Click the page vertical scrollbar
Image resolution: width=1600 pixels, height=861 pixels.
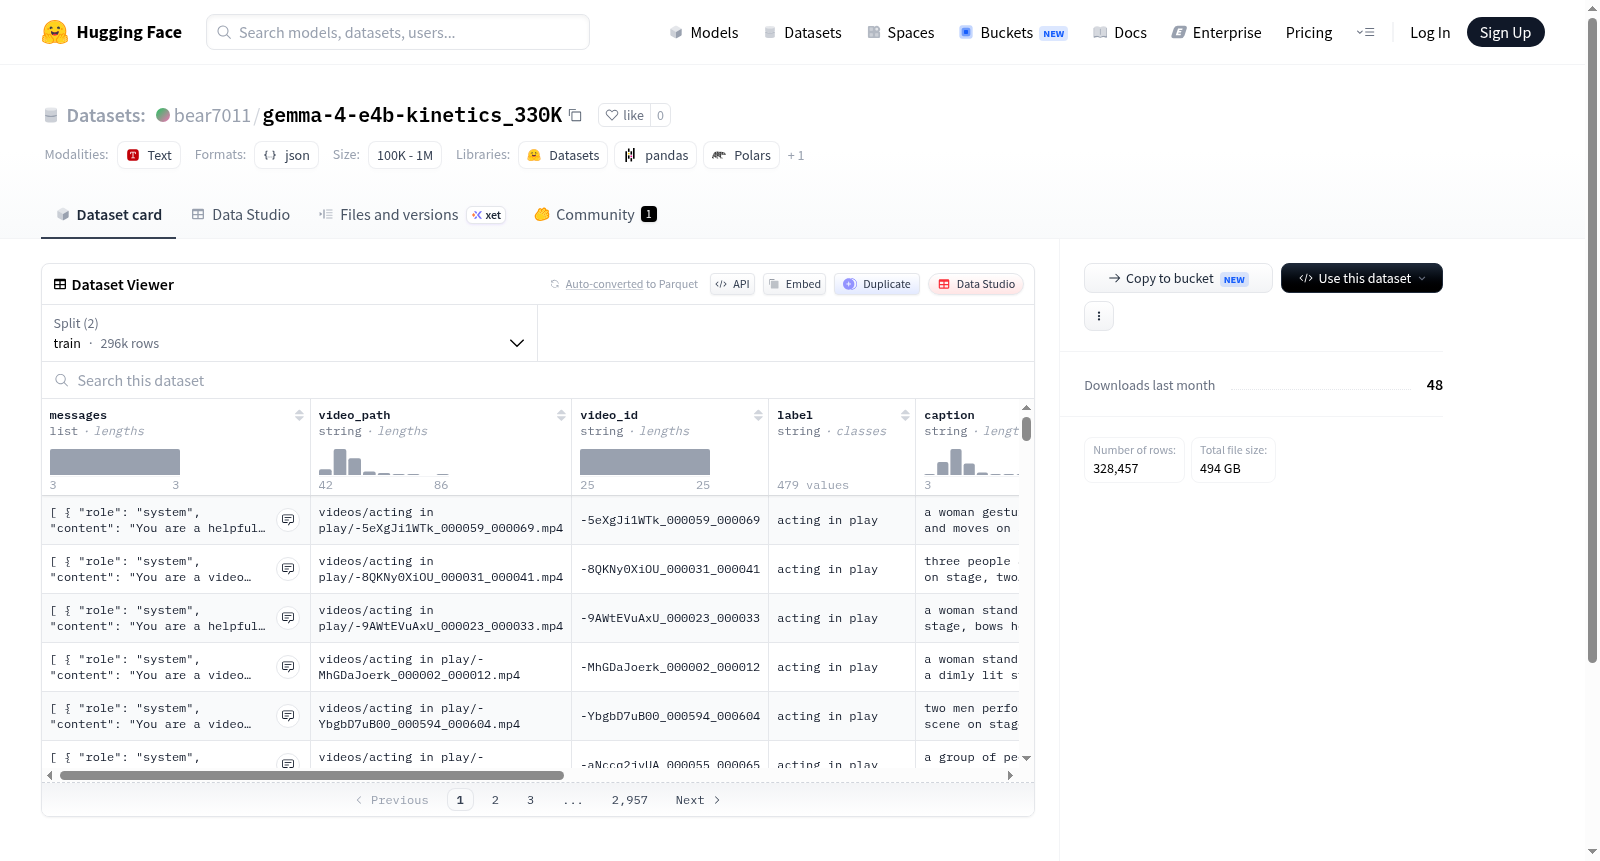click(x=1593, y=340)
